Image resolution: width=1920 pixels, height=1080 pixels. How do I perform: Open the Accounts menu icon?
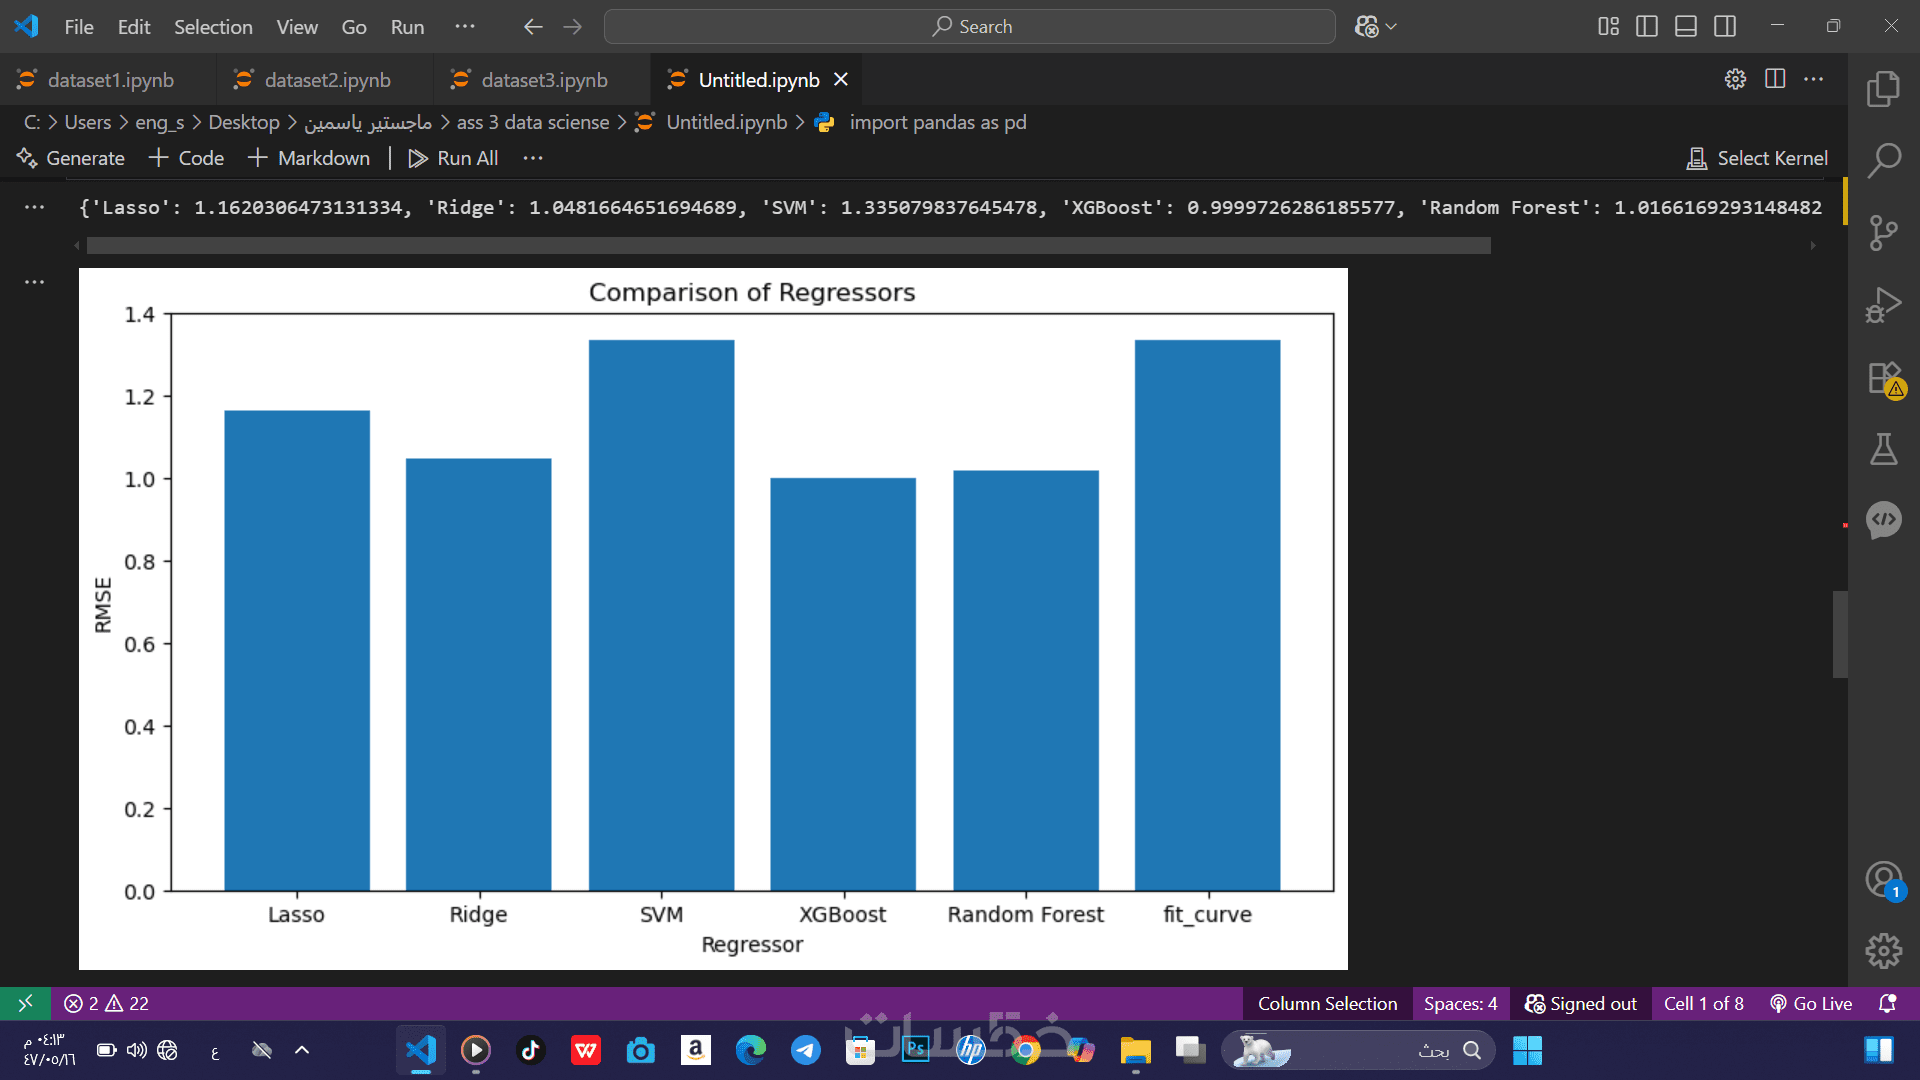tap(1883, 880)
